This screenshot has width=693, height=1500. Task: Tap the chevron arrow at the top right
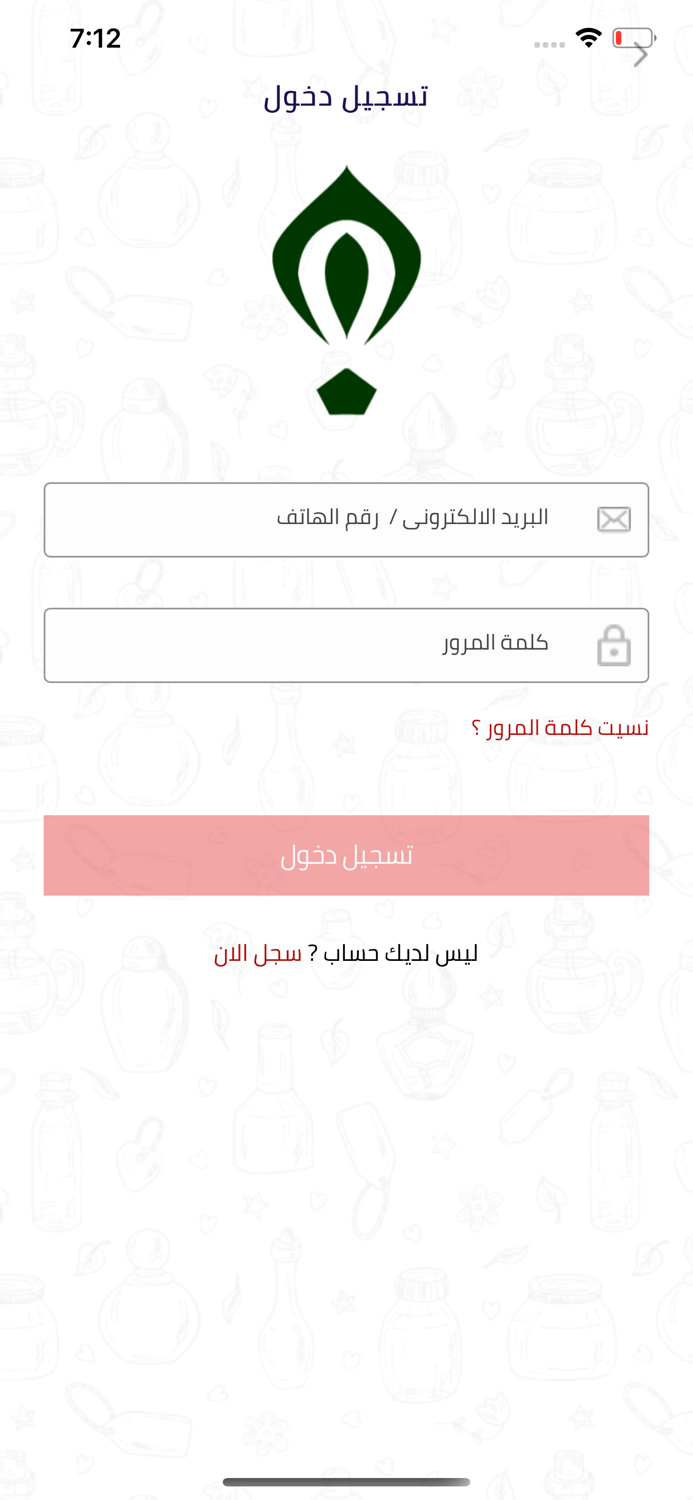tap(640, 54)
